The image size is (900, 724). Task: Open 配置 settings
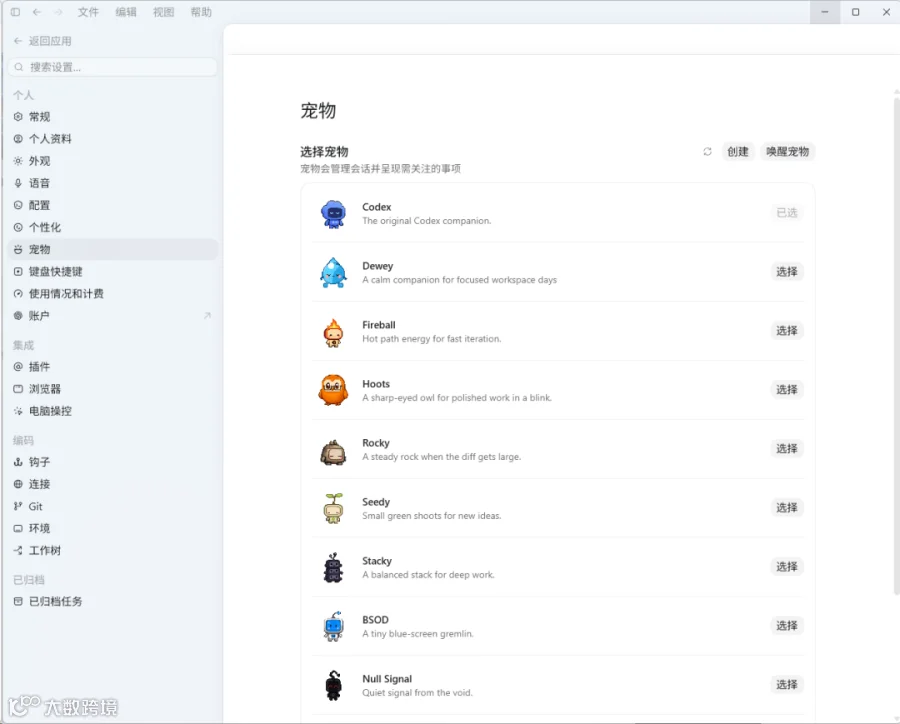(x=112, y=205)
